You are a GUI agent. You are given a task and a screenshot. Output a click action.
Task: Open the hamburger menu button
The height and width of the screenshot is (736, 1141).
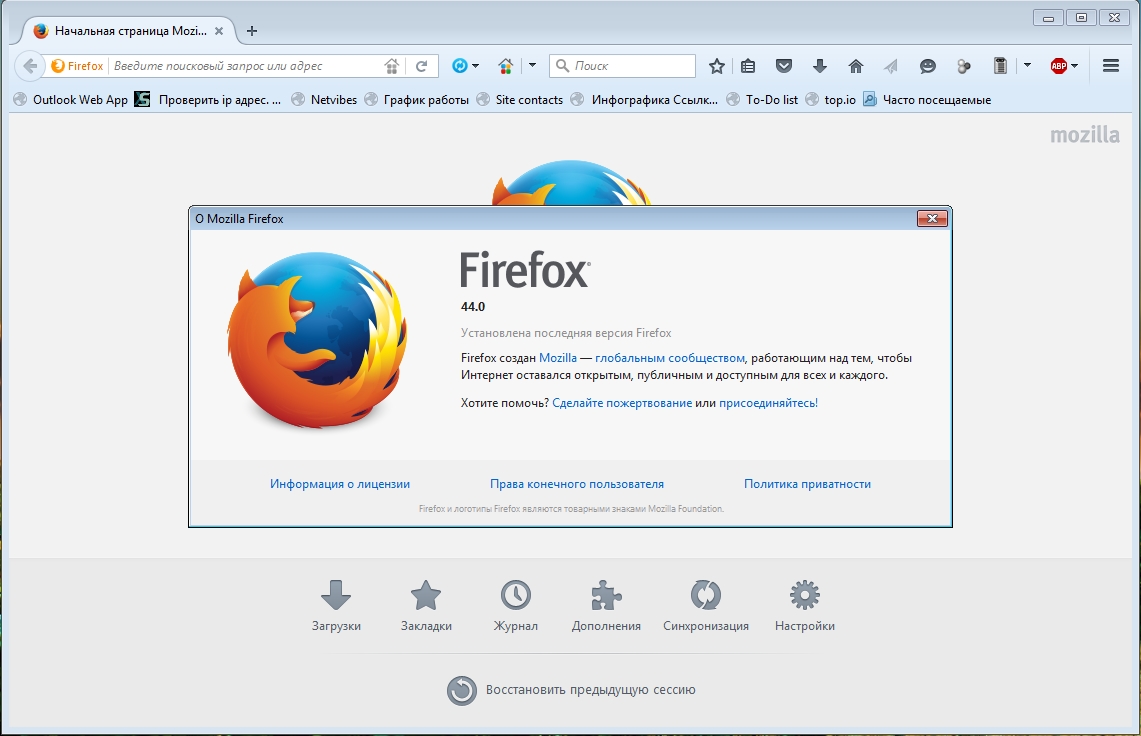click(1110, 66)
